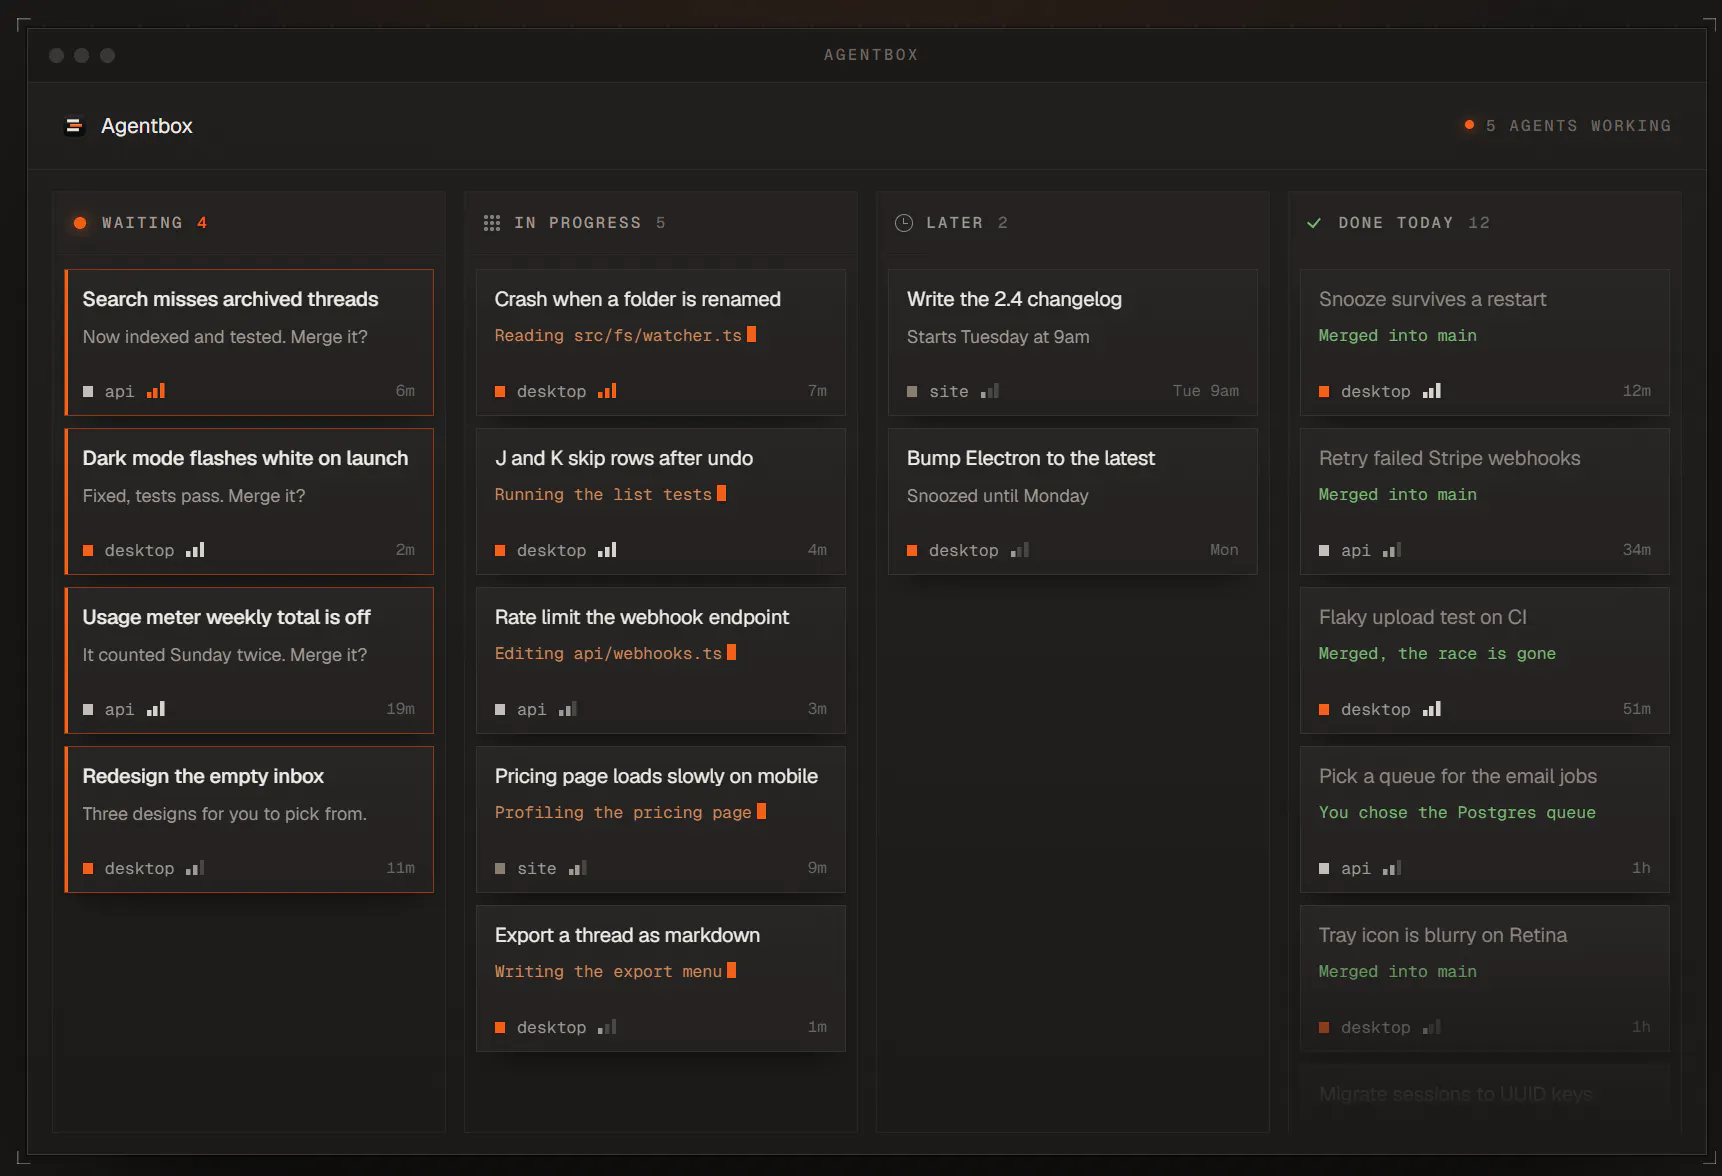Viewport: 1722px width, 1176px height.
Task: Click the Later clock icon
Action: 904,223
